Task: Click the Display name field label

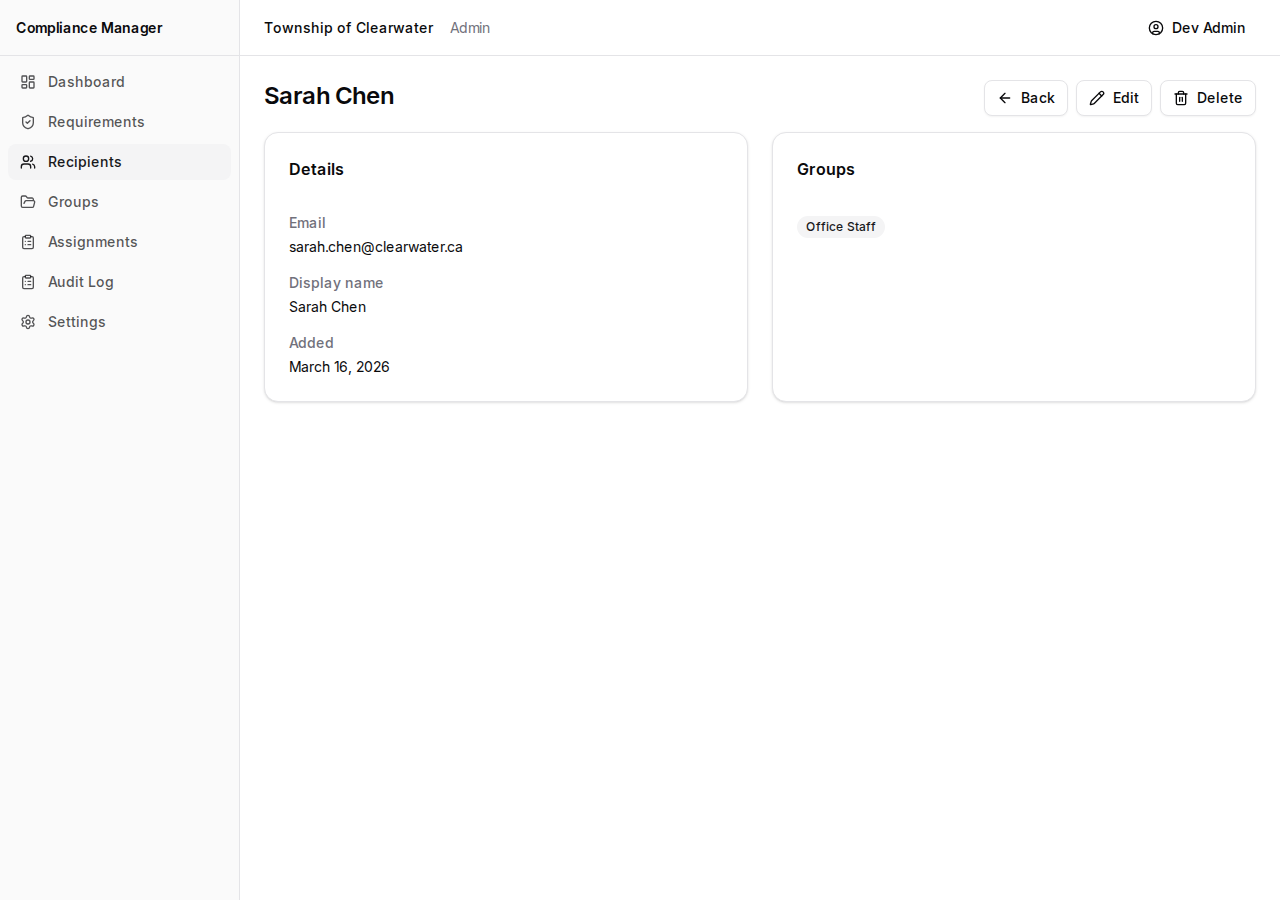Action: [336, 283]
